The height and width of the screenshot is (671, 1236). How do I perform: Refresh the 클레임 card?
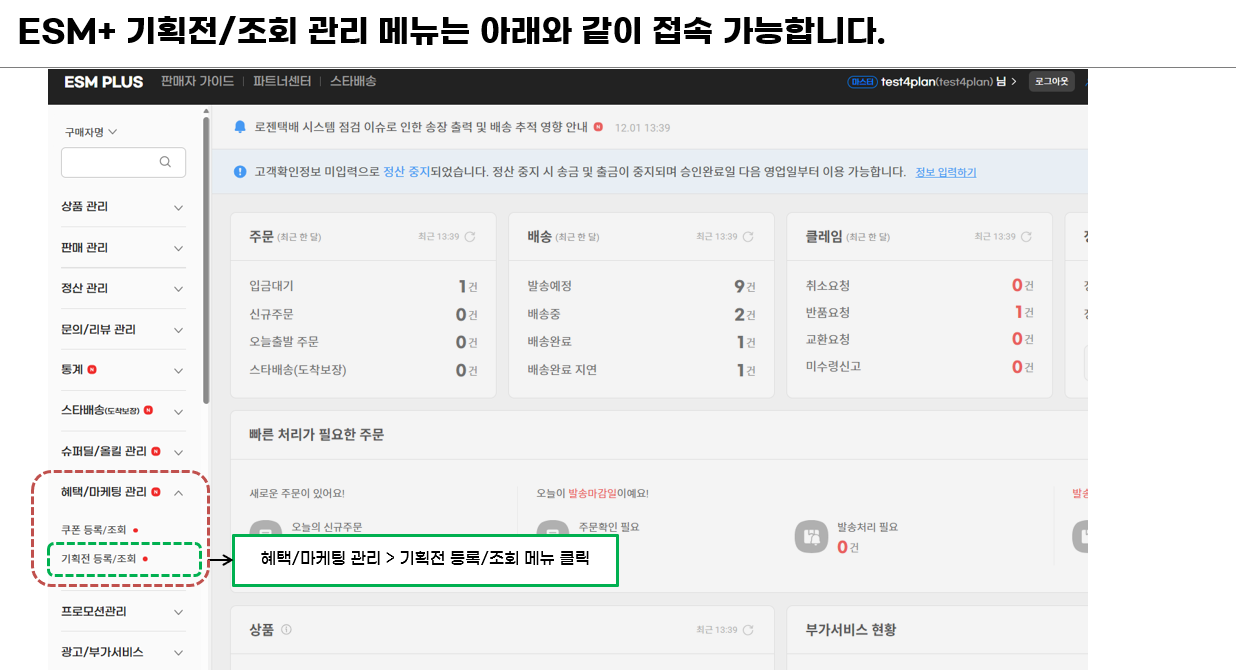coord(1026,237)
